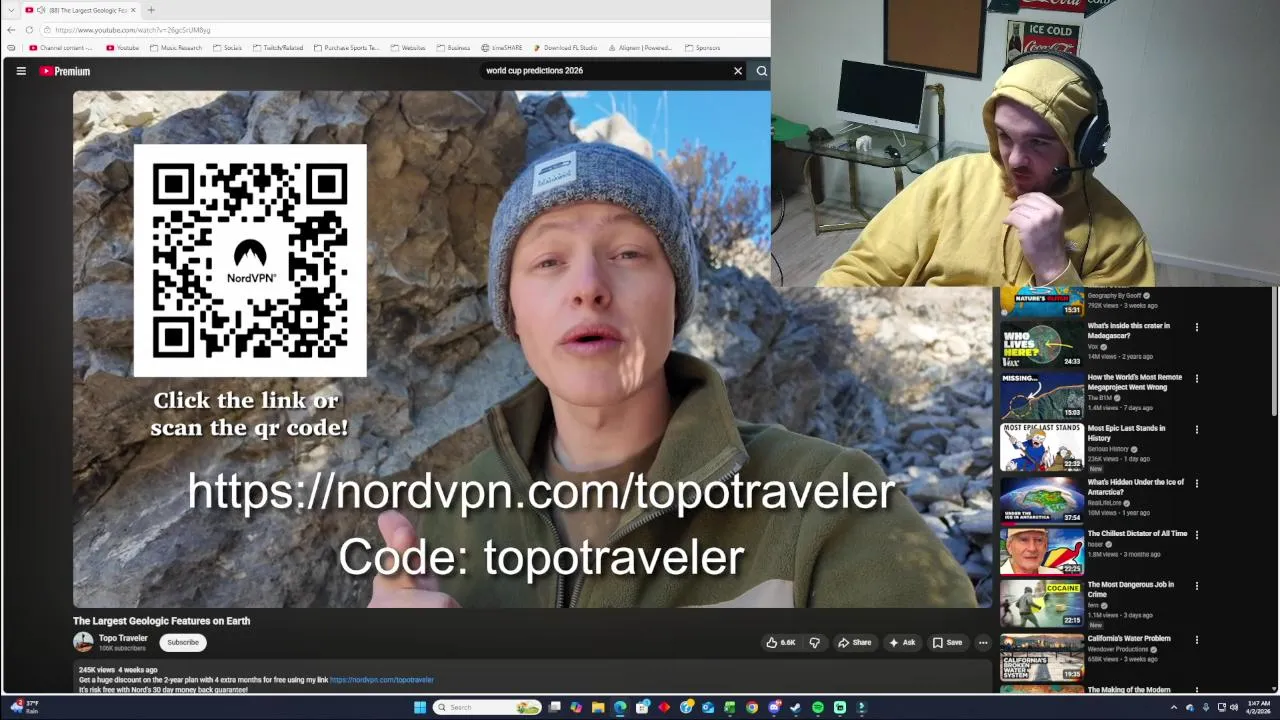Open Spotify from the taskbar
The height and width of the screenshot is (720, 1280).
(818, 707)
